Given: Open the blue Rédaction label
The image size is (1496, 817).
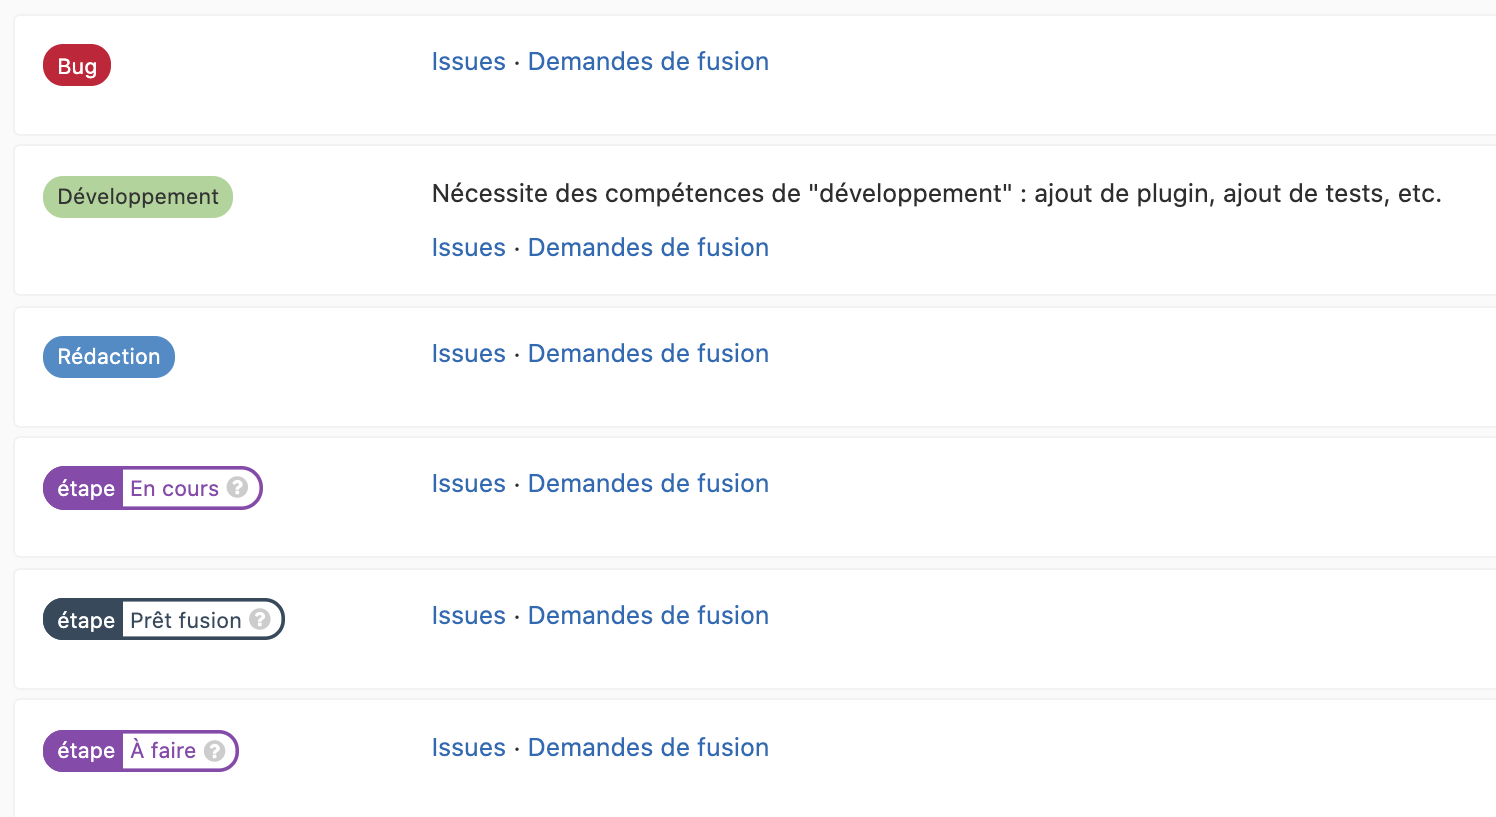Looking at the screenshot, I should pos(109,357).
